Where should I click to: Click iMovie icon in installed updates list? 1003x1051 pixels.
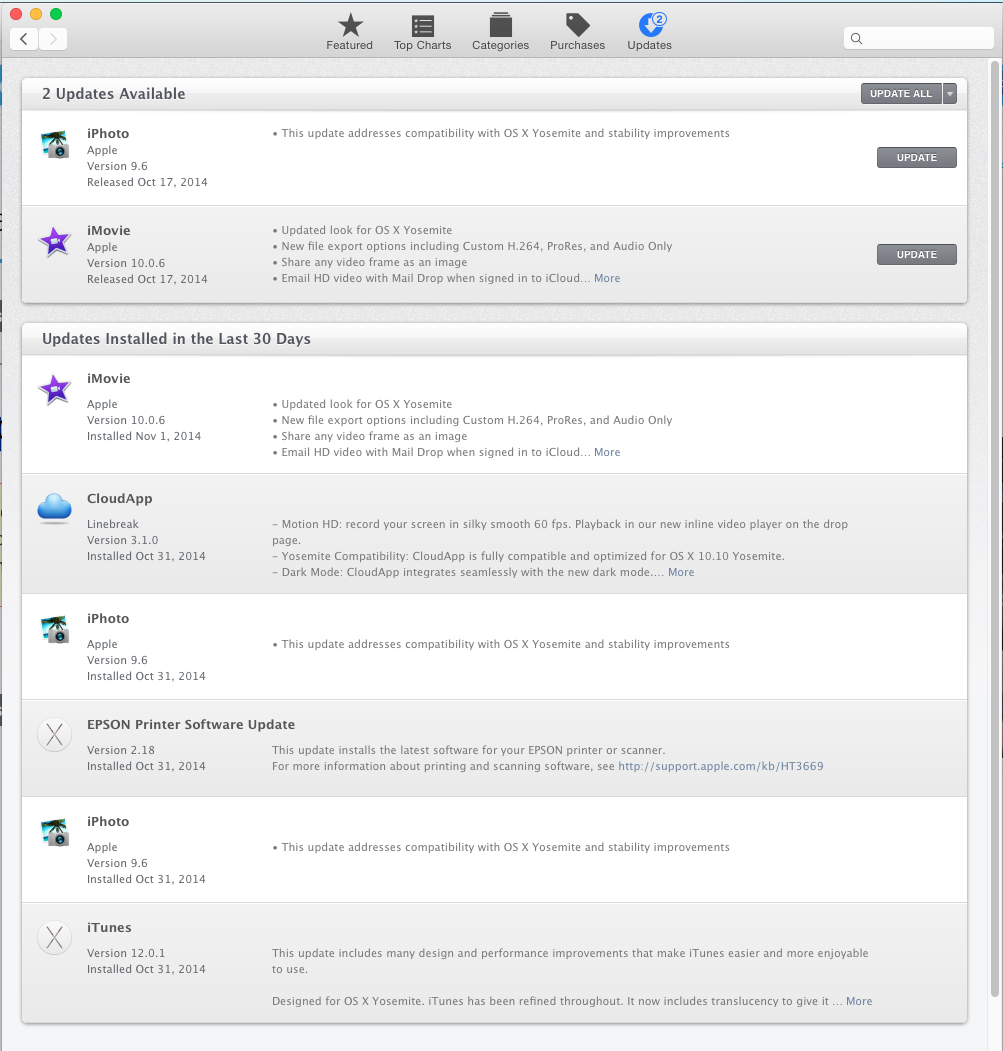tap(55, 389)
